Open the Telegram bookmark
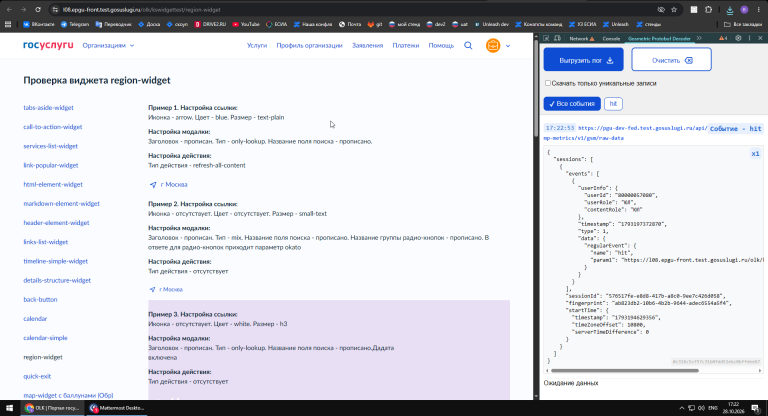This screenshot has width=768, height=416. pyautogui.click(x=75, y=24)
